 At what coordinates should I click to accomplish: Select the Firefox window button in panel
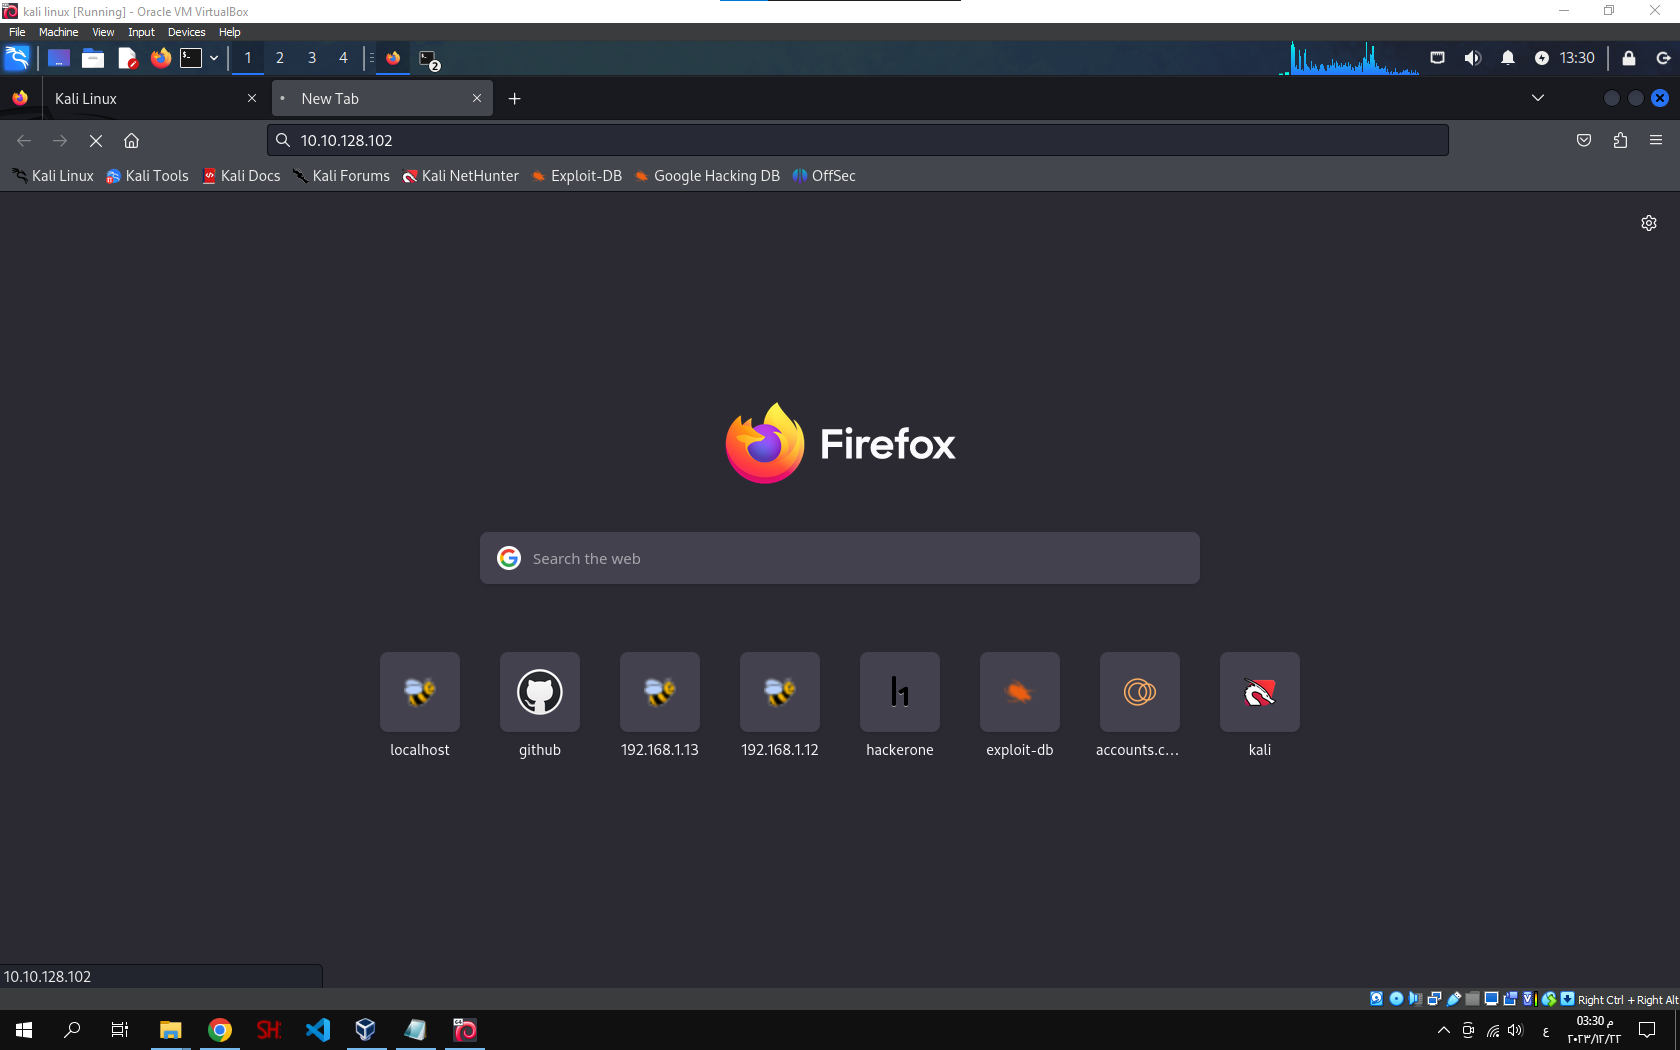pos(393,58)
